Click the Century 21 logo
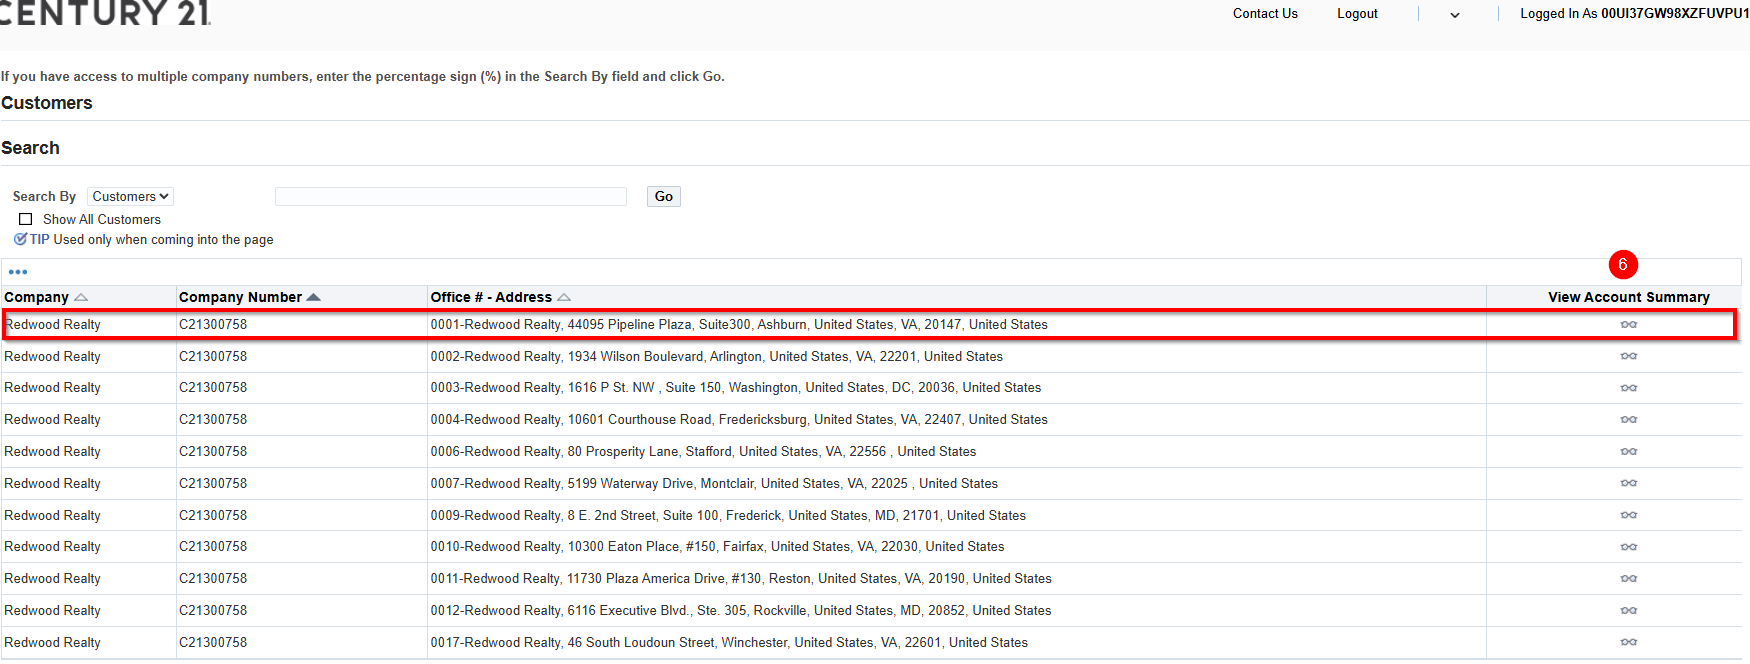1750x664 pixels. point(105,13)
